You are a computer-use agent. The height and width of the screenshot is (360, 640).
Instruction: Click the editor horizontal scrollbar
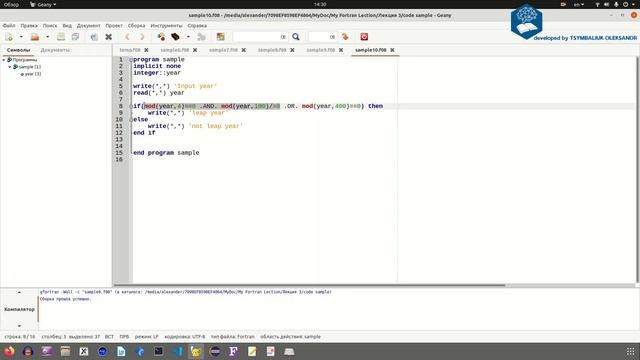pos(309,285)
